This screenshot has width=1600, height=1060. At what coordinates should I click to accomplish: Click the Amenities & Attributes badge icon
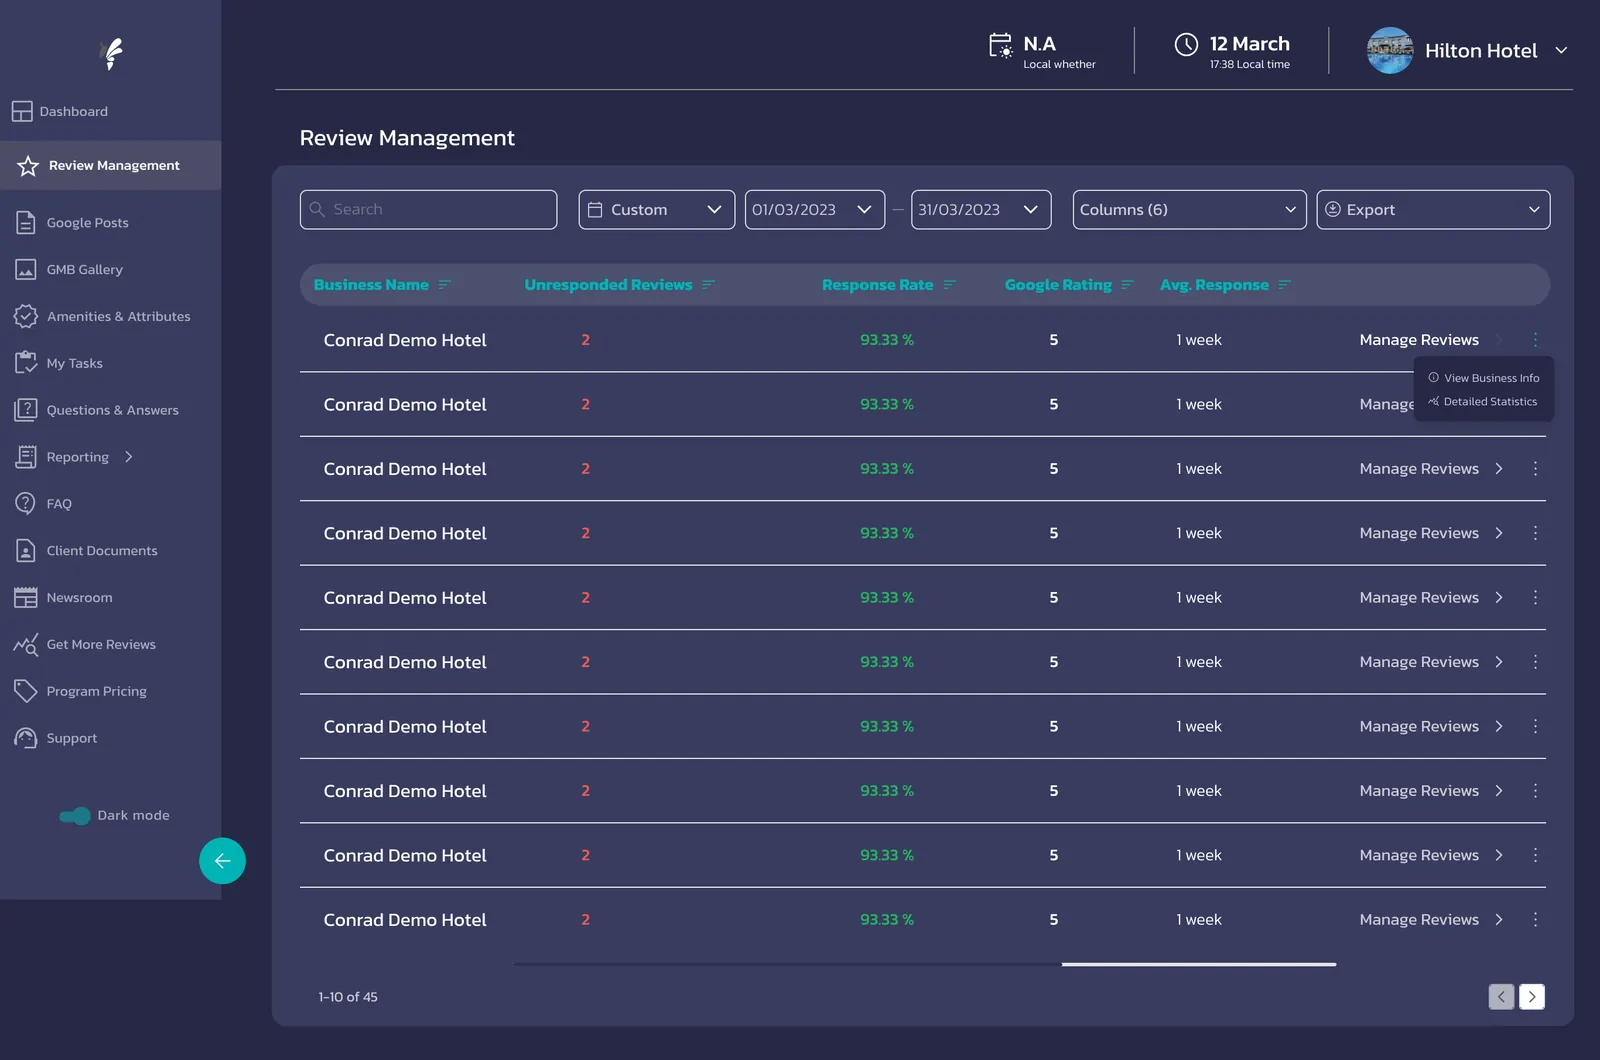(x=26, y=316)
